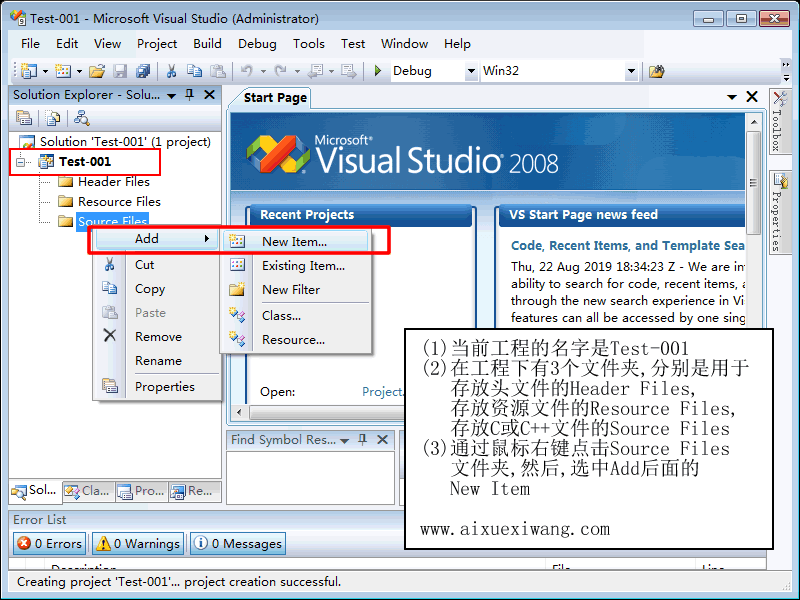This screenshot has width=800, height=600.
Task: Pin the Solution Explorer with auto-hide icon
Action: 190,95
